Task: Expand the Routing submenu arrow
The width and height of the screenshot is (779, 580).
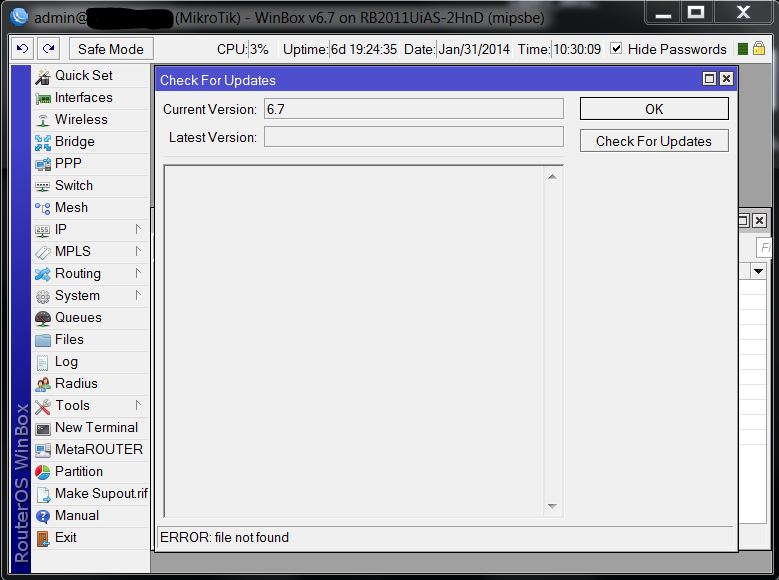Action: (x=138, y=273)
